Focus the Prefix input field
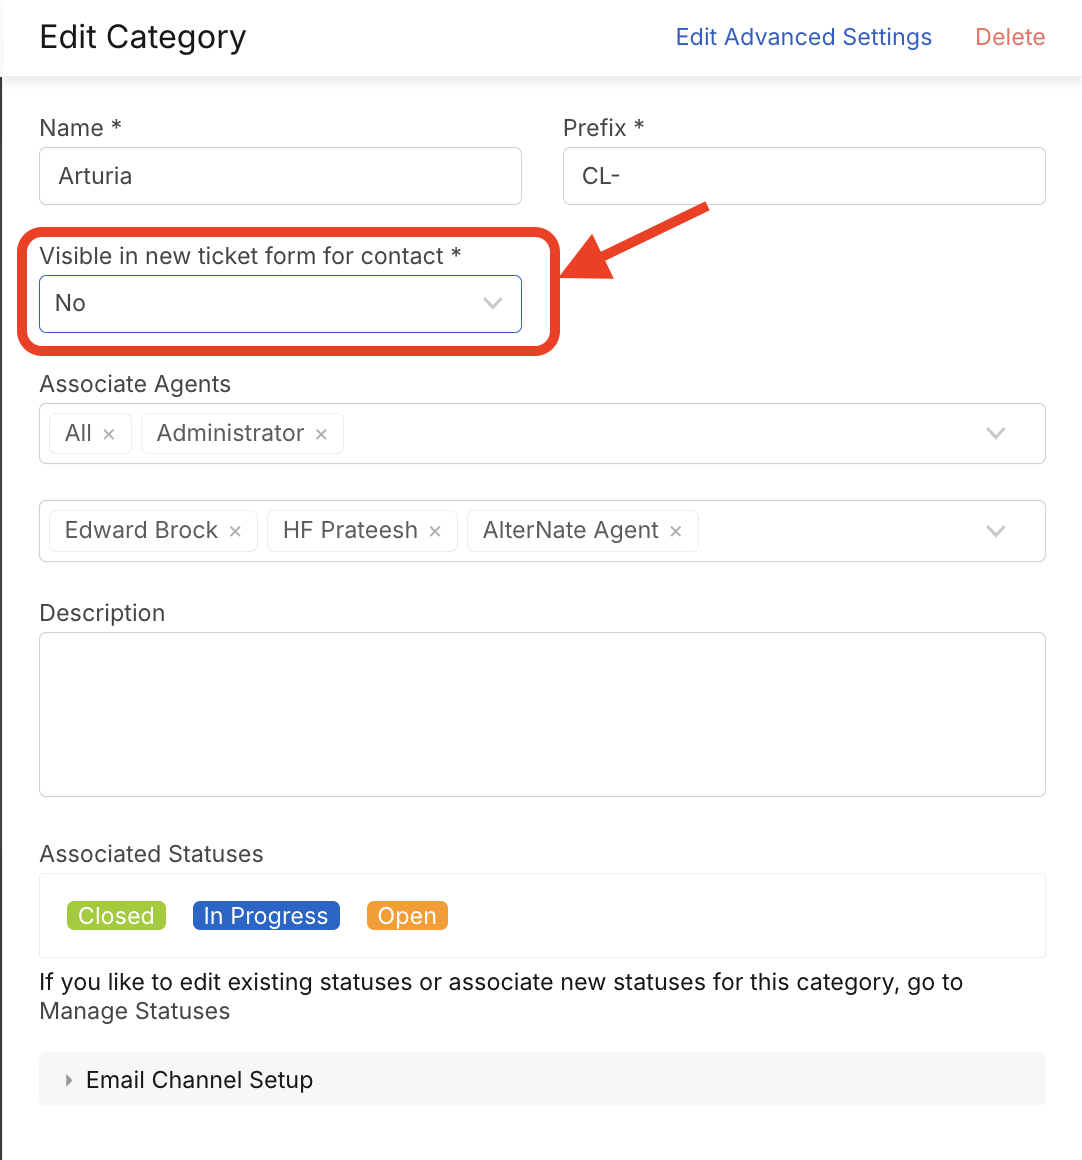Image resolution: width=1082 pixels, height=1160 pixels. (803, 176)
